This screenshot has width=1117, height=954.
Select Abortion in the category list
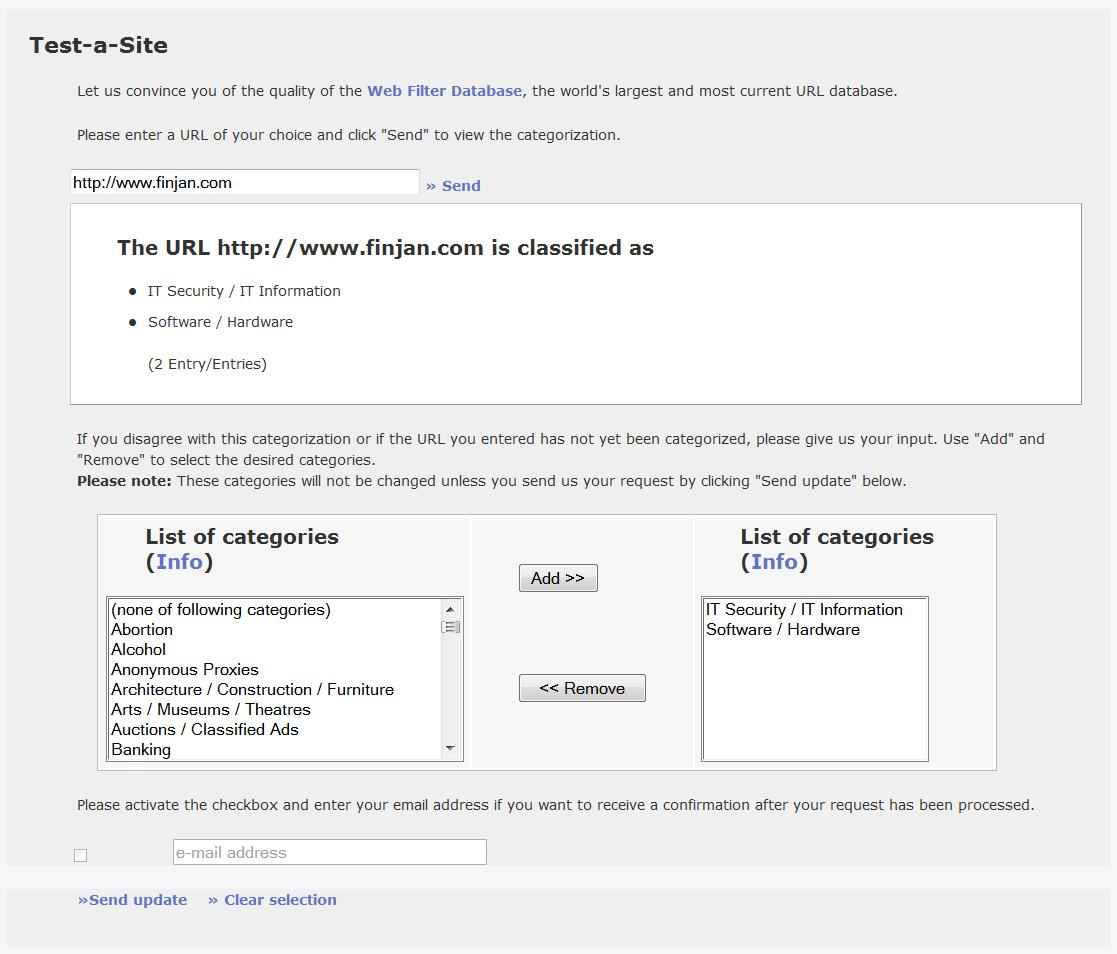(142, 630)
